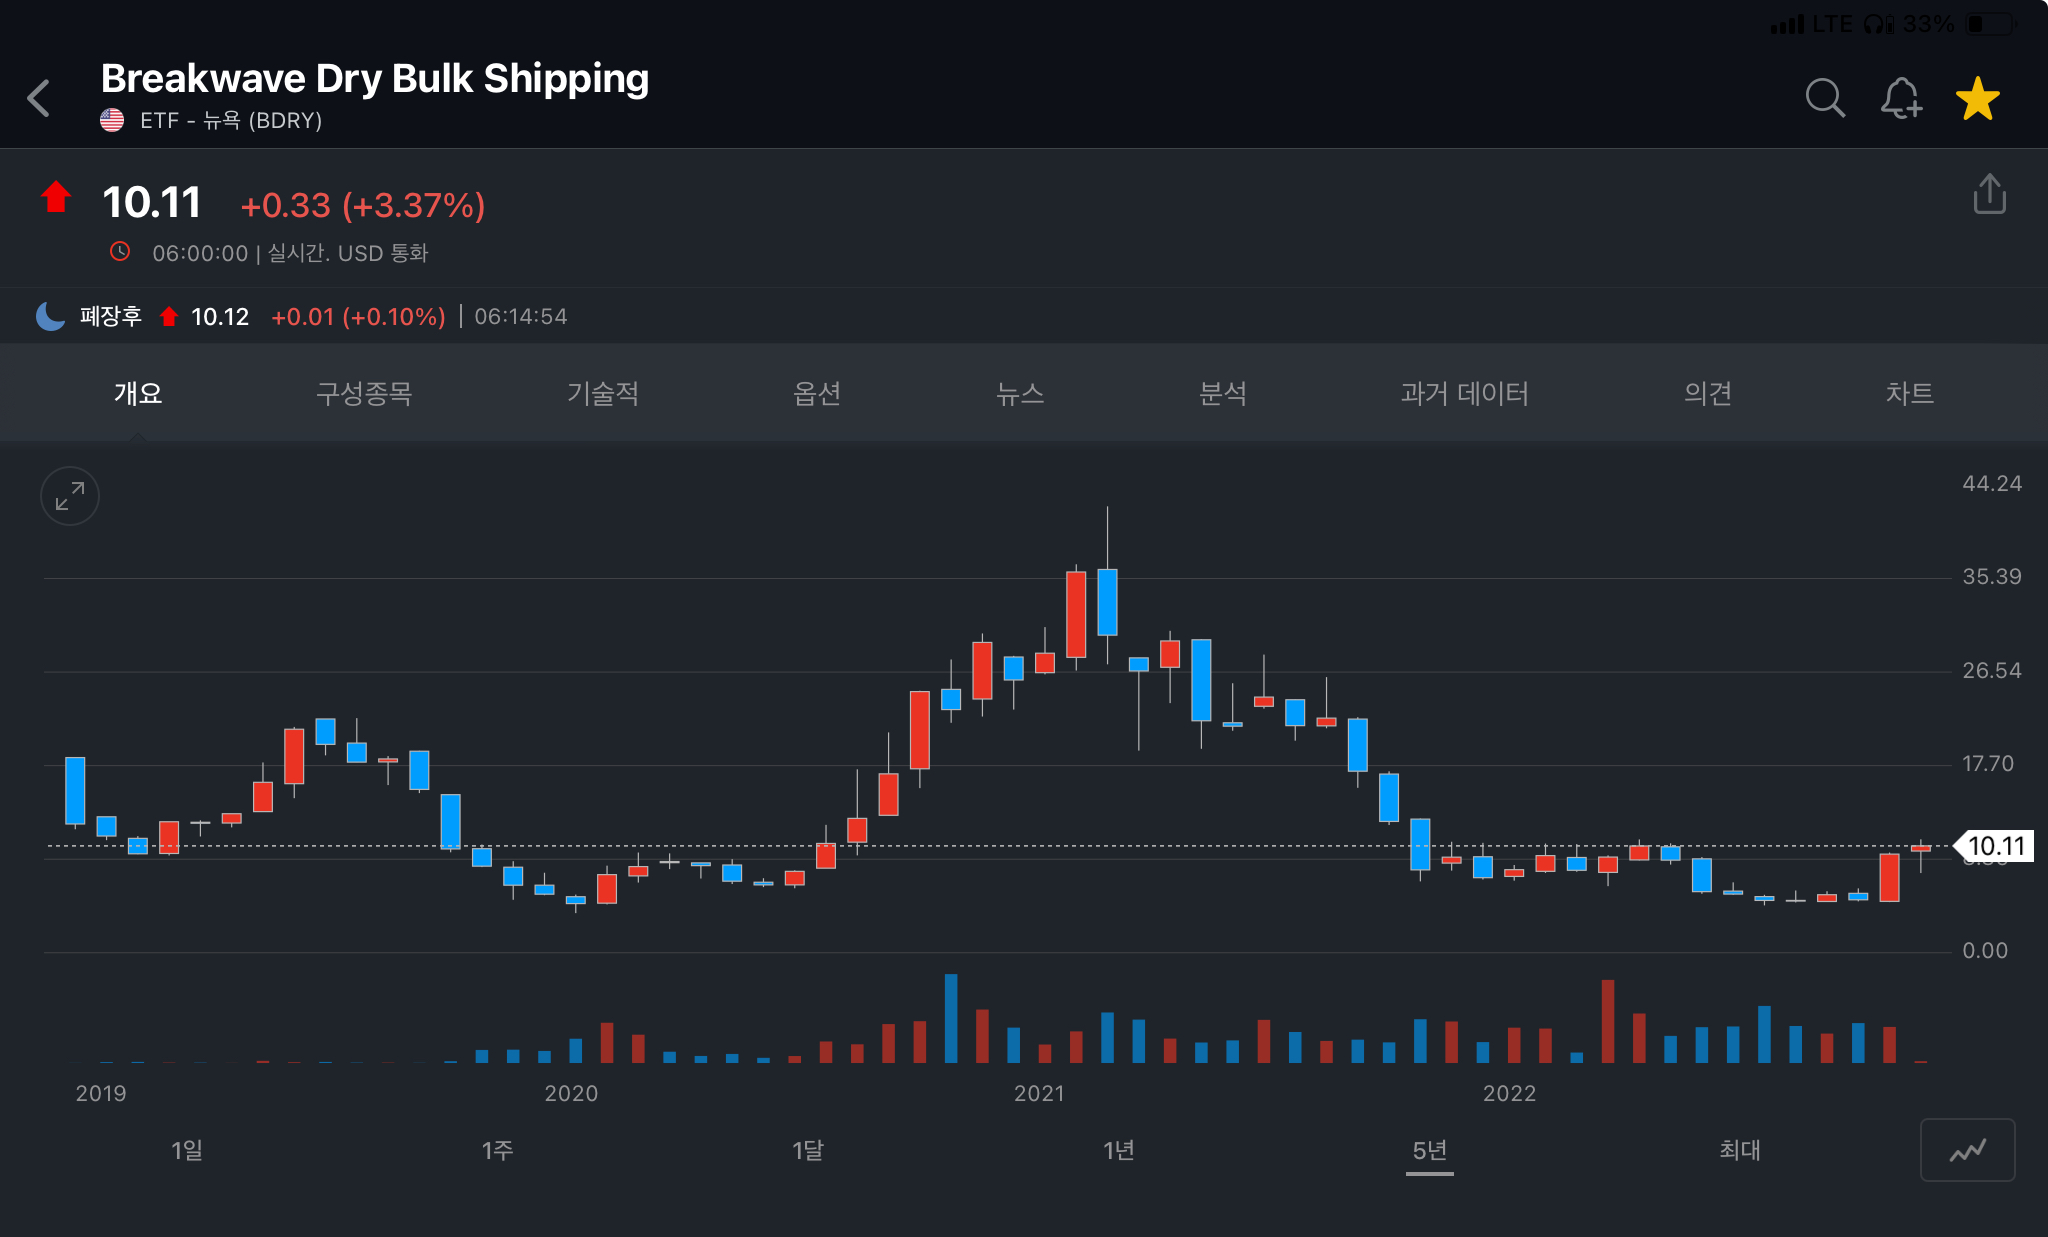Set chart range to 1주
Viewport: 2048px width, 1237px height.
click(498, 1150)
